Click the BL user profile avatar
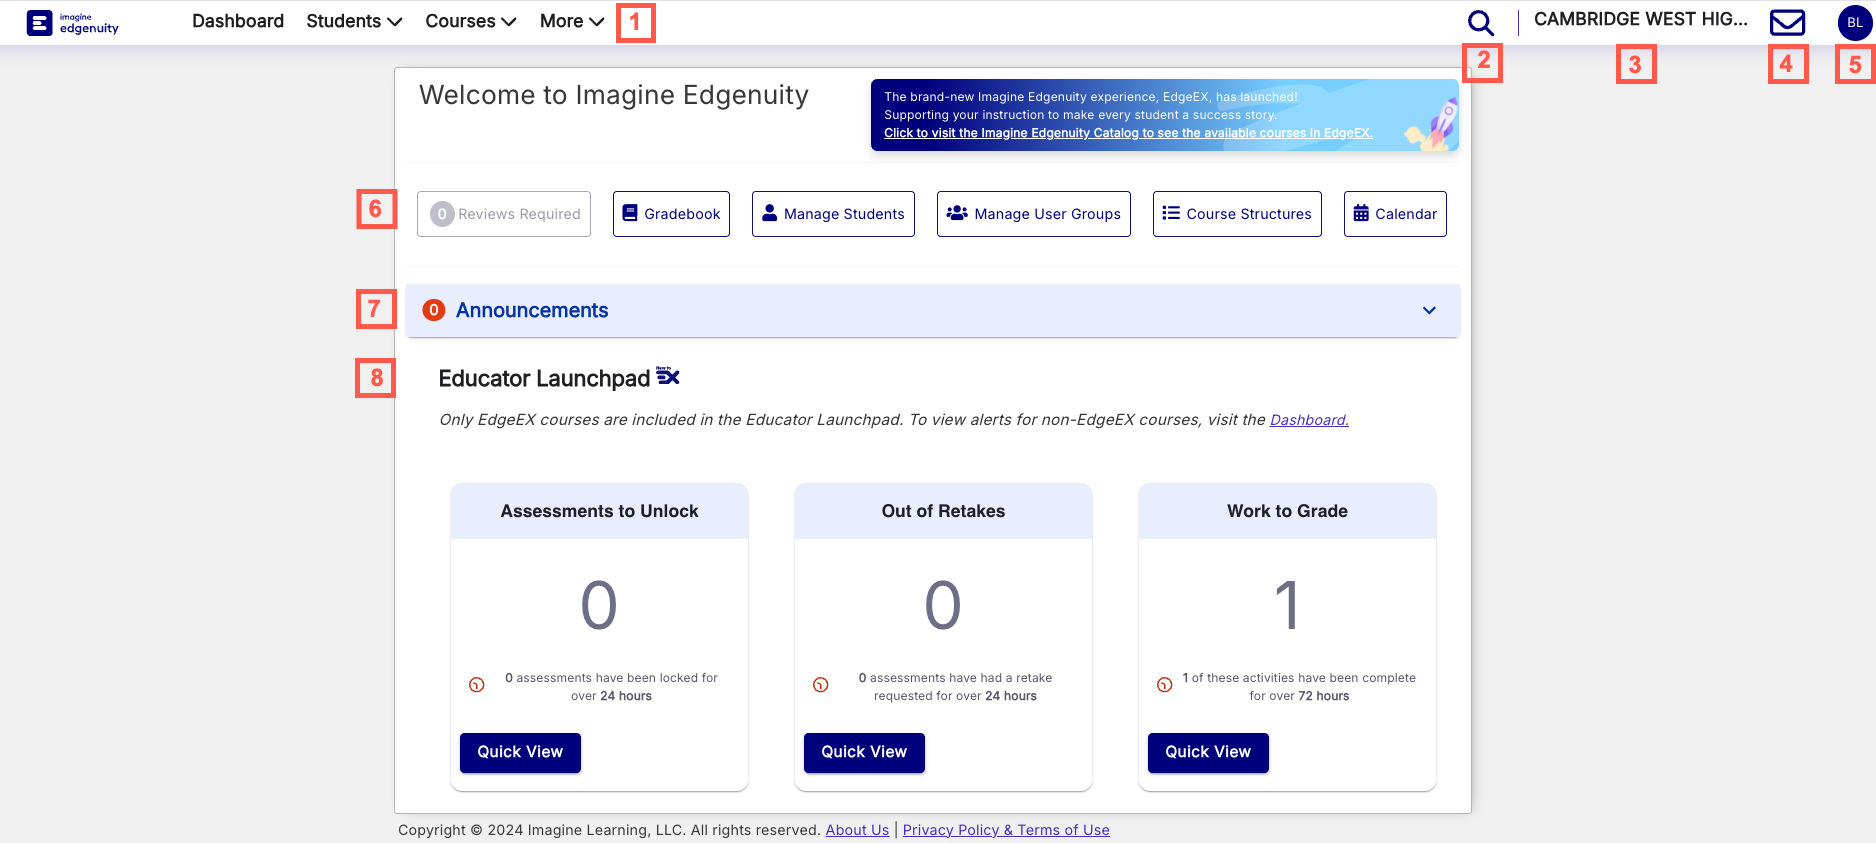 [x=1854, y=23]
